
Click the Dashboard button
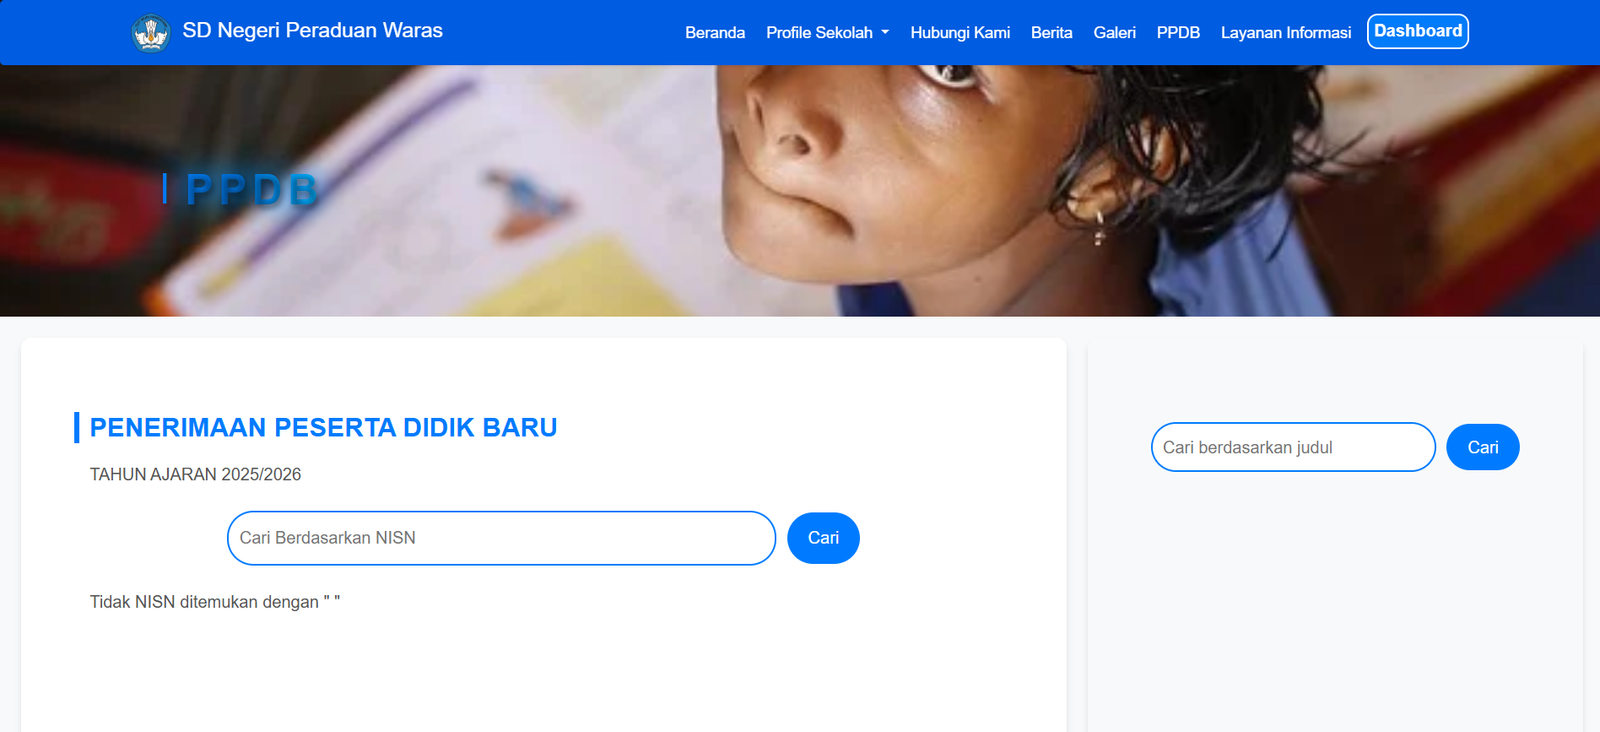click(1418, 31)
